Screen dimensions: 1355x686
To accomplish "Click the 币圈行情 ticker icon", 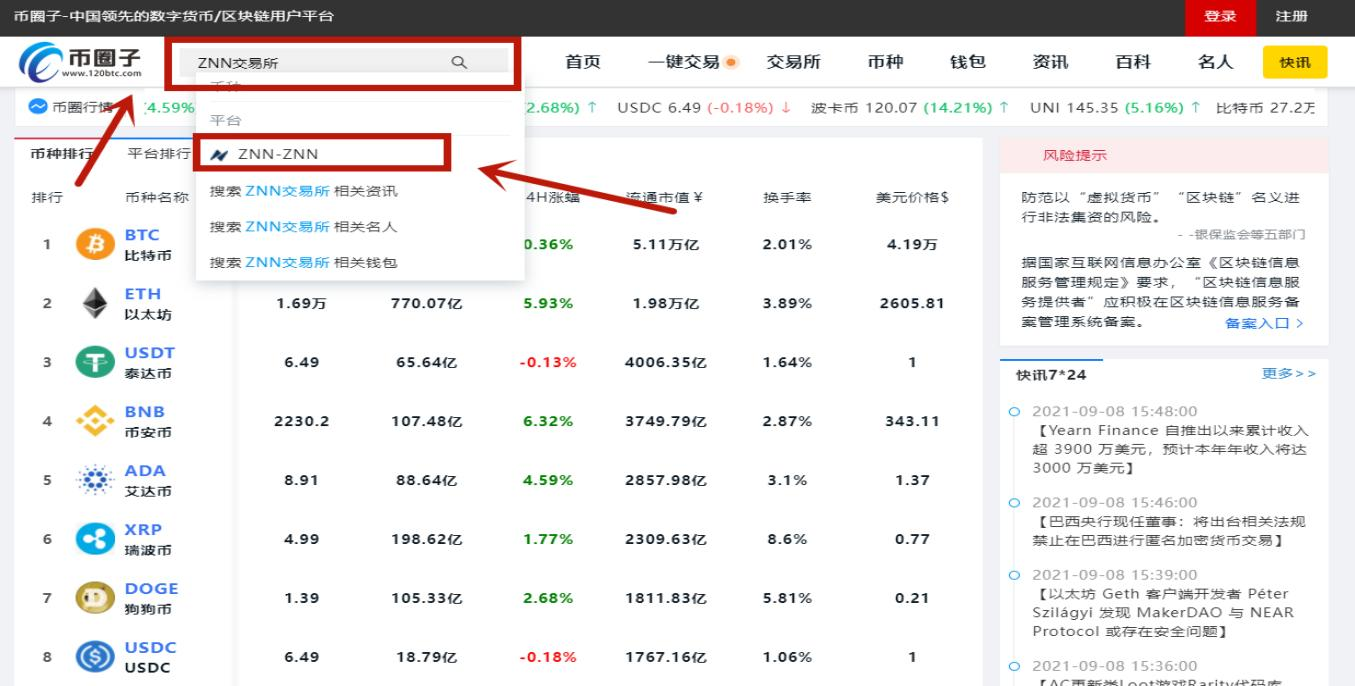I will [38, 107].
